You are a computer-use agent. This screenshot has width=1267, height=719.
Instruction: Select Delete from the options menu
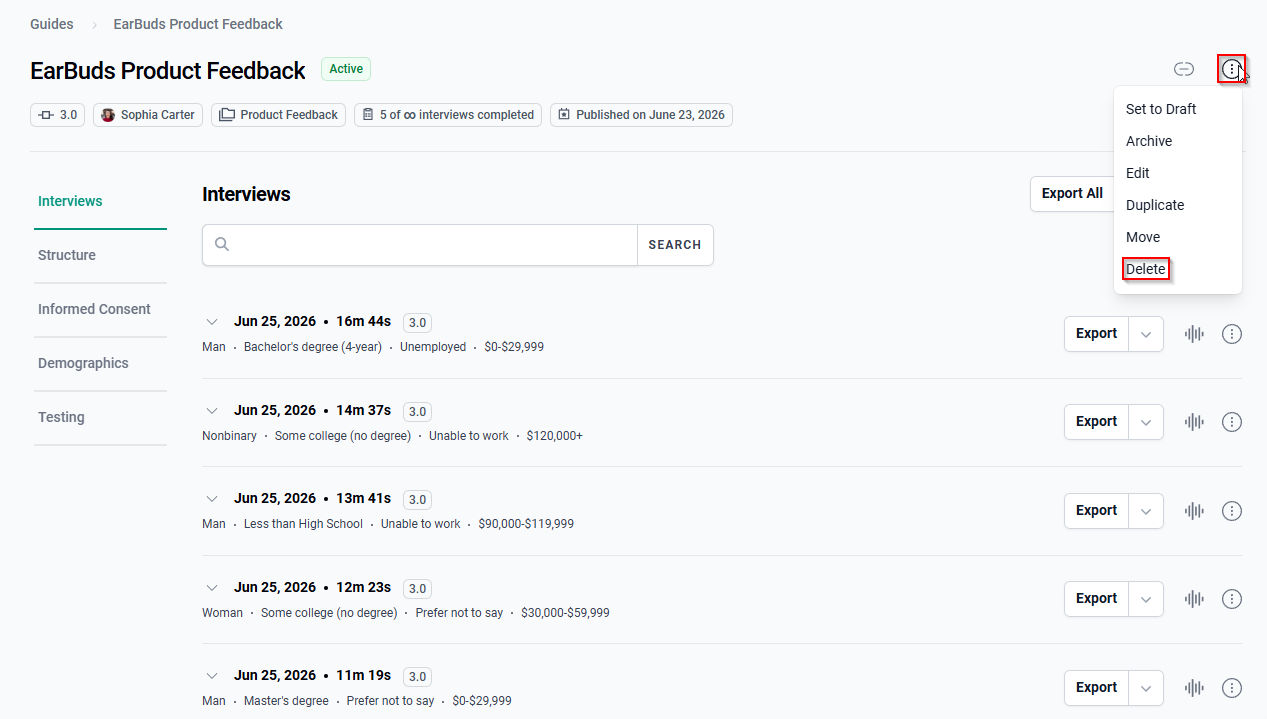[1146, 269]
